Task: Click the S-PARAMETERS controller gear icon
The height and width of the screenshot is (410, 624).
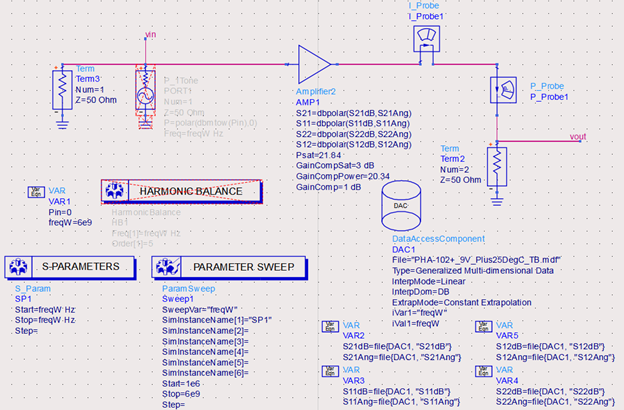Action: click(x=18, y=267)
